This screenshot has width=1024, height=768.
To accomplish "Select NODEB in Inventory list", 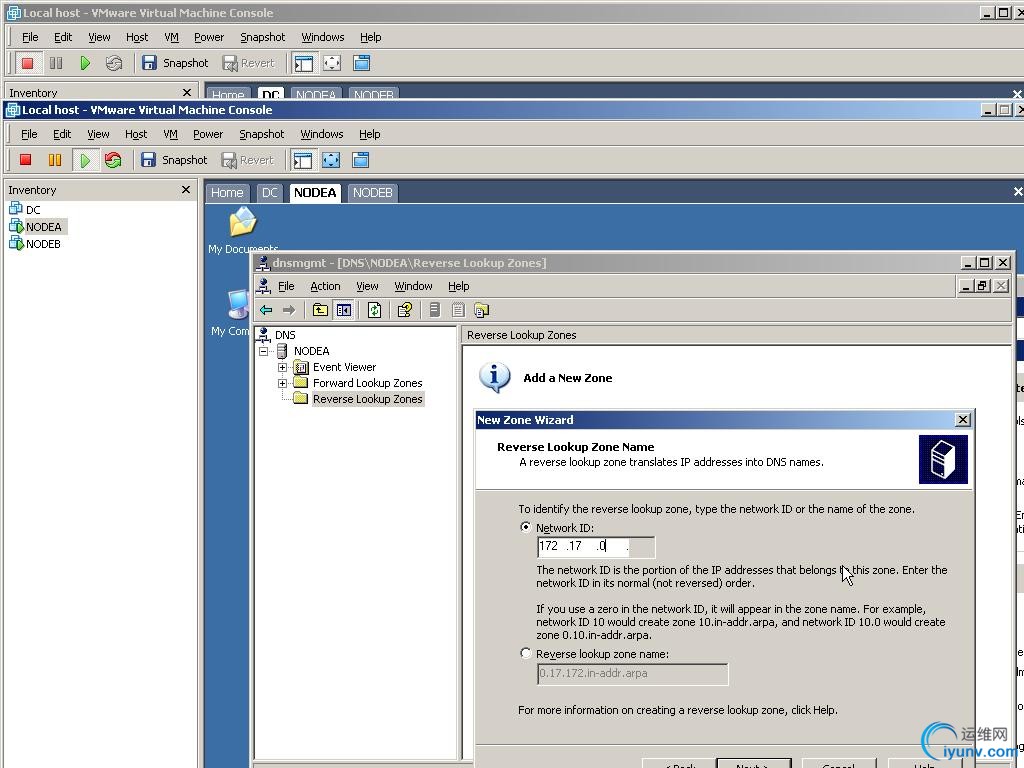I will tap(43, 244).
